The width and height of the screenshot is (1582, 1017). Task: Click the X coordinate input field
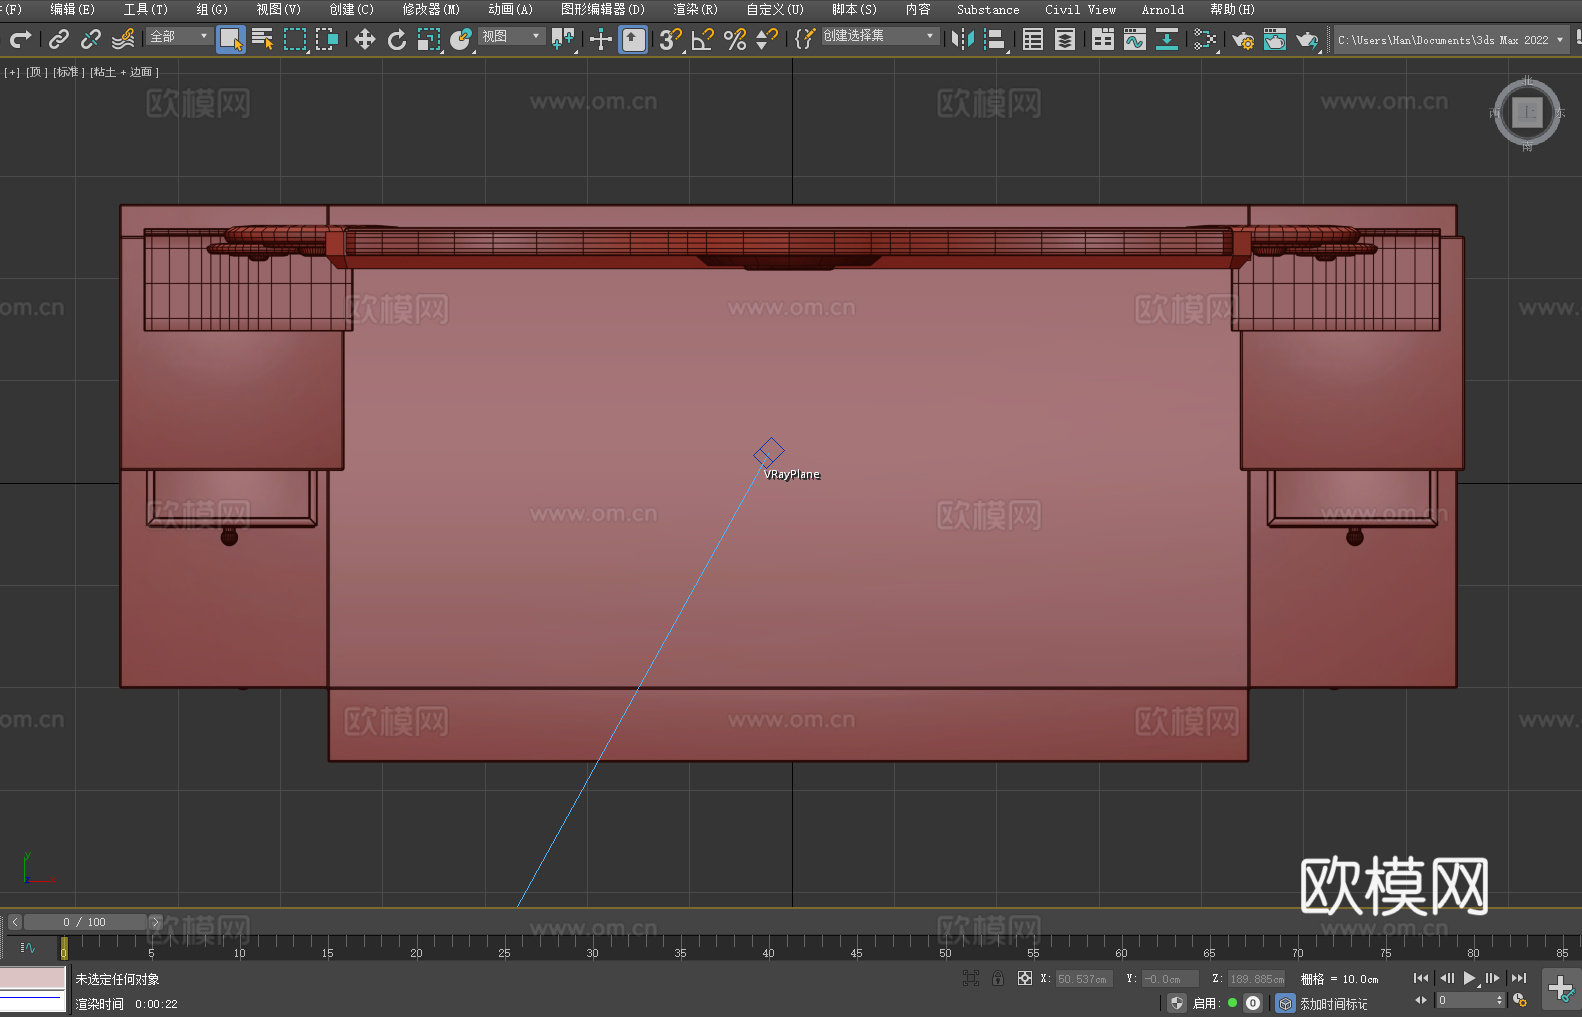tap(1082, 979)
